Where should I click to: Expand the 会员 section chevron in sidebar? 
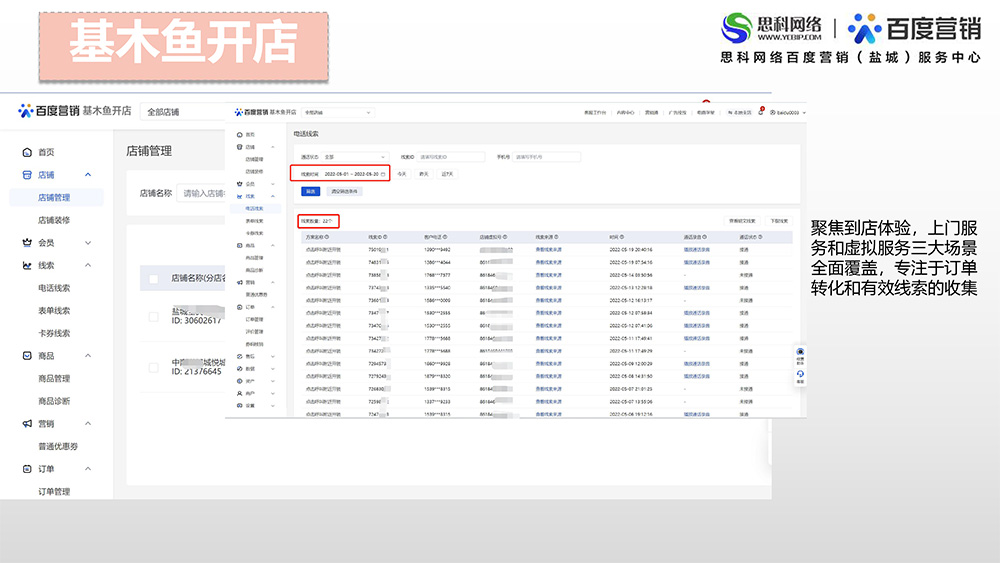(88, 242)
